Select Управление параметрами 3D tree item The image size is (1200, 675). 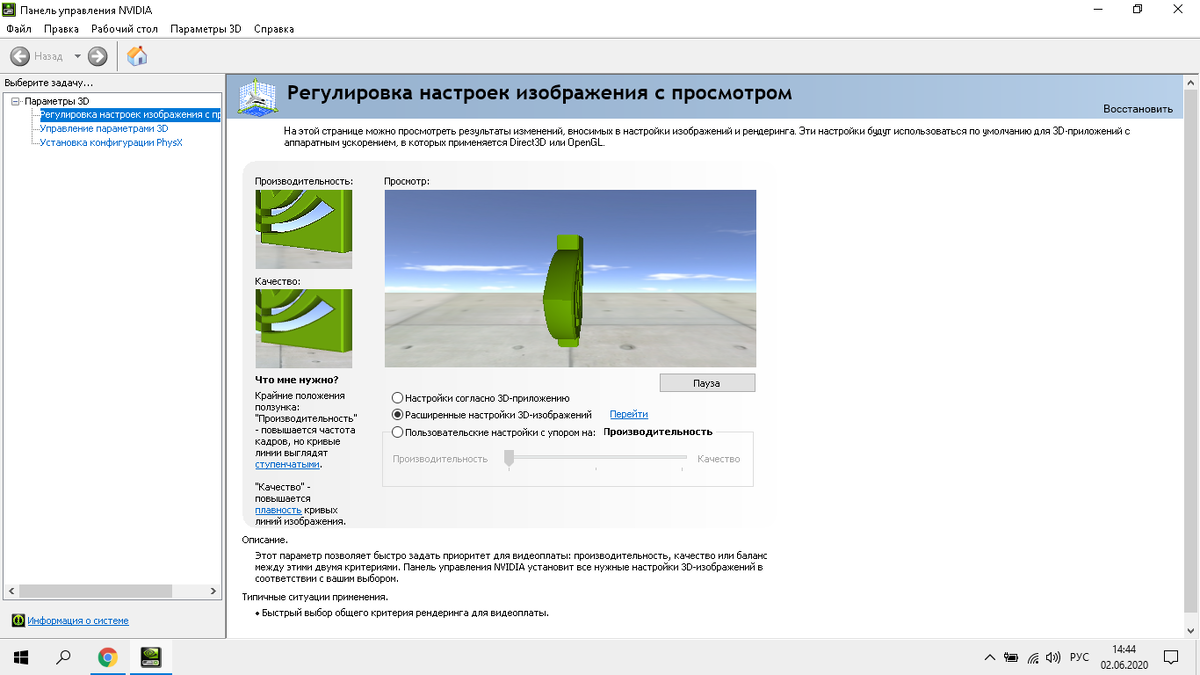(x=104, y=129)
